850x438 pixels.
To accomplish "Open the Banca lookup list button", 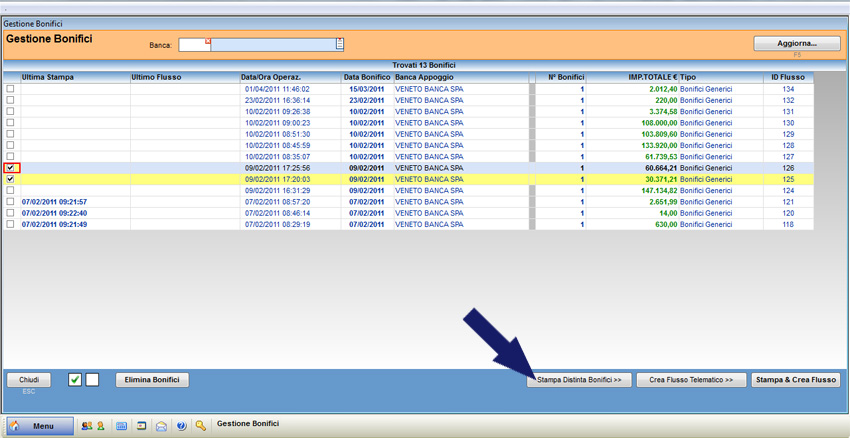I will tap(340, 44).
